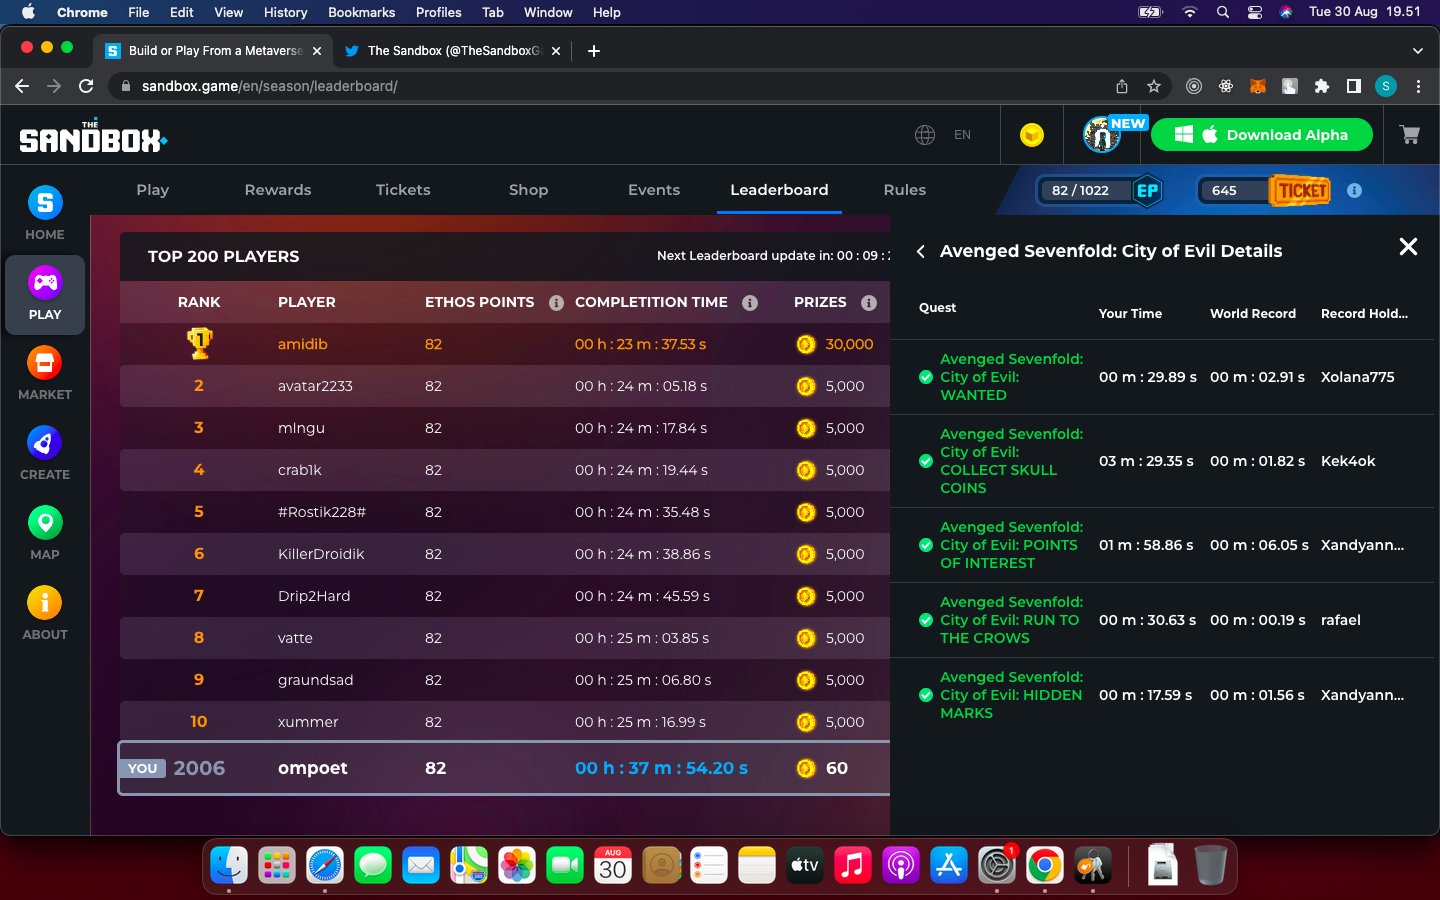
Task: Click the 82 / 1022 EP progress counter
Action: (1080, 190)
